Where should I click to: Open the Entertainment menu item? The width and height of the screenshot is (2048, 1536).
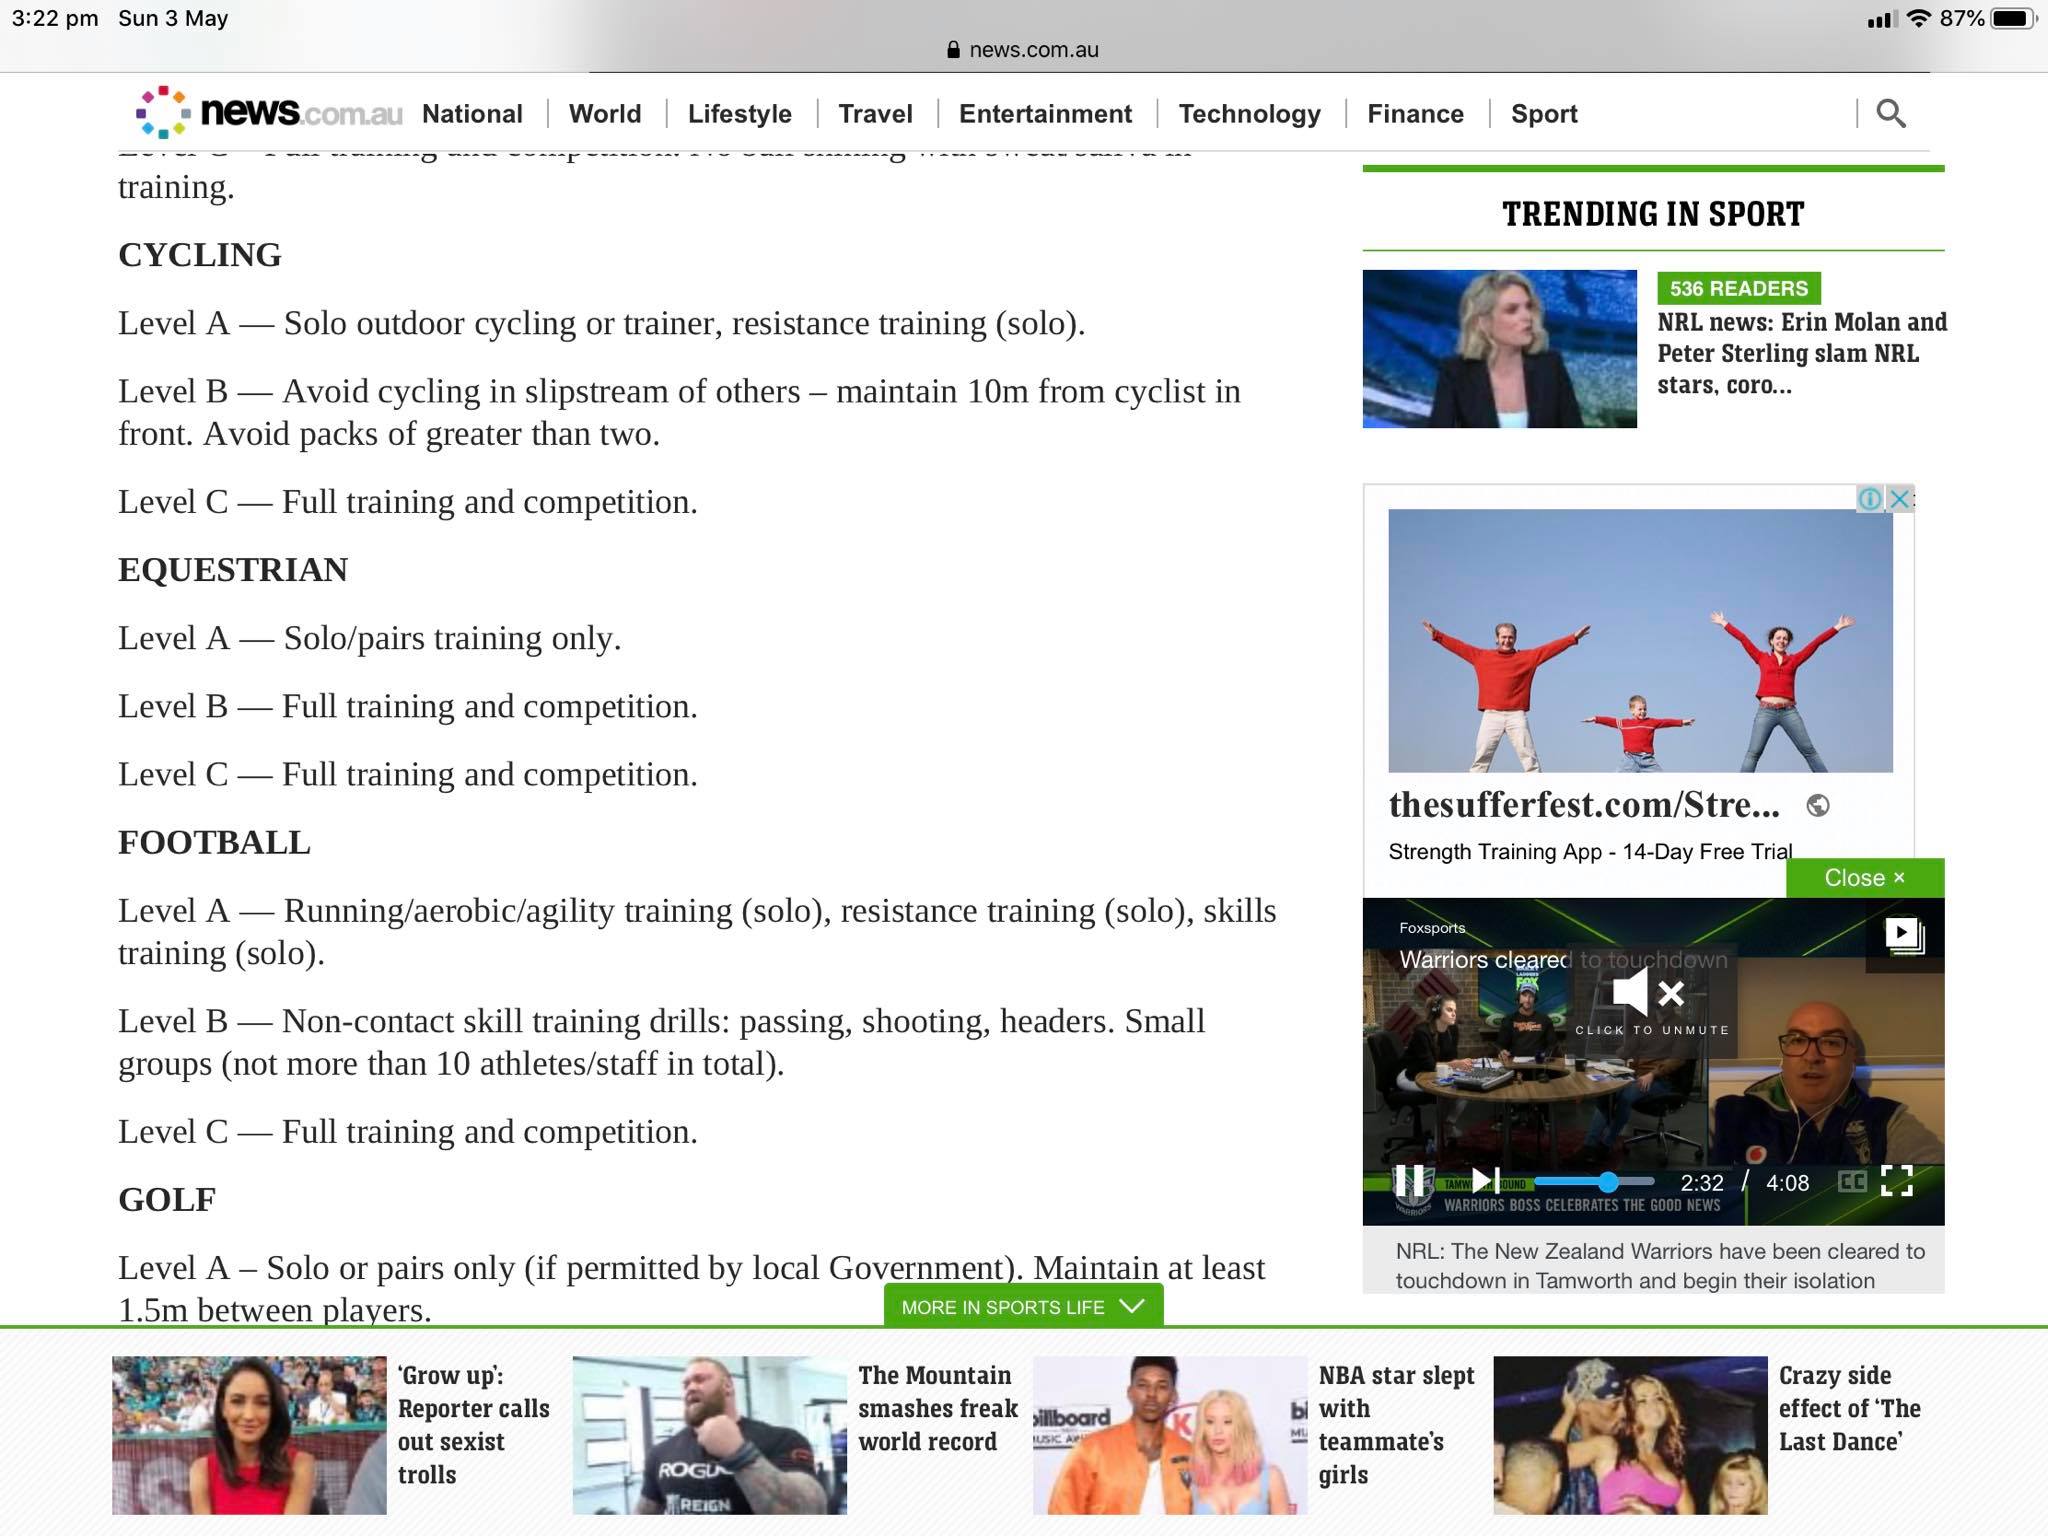(x=1045, y=114)
